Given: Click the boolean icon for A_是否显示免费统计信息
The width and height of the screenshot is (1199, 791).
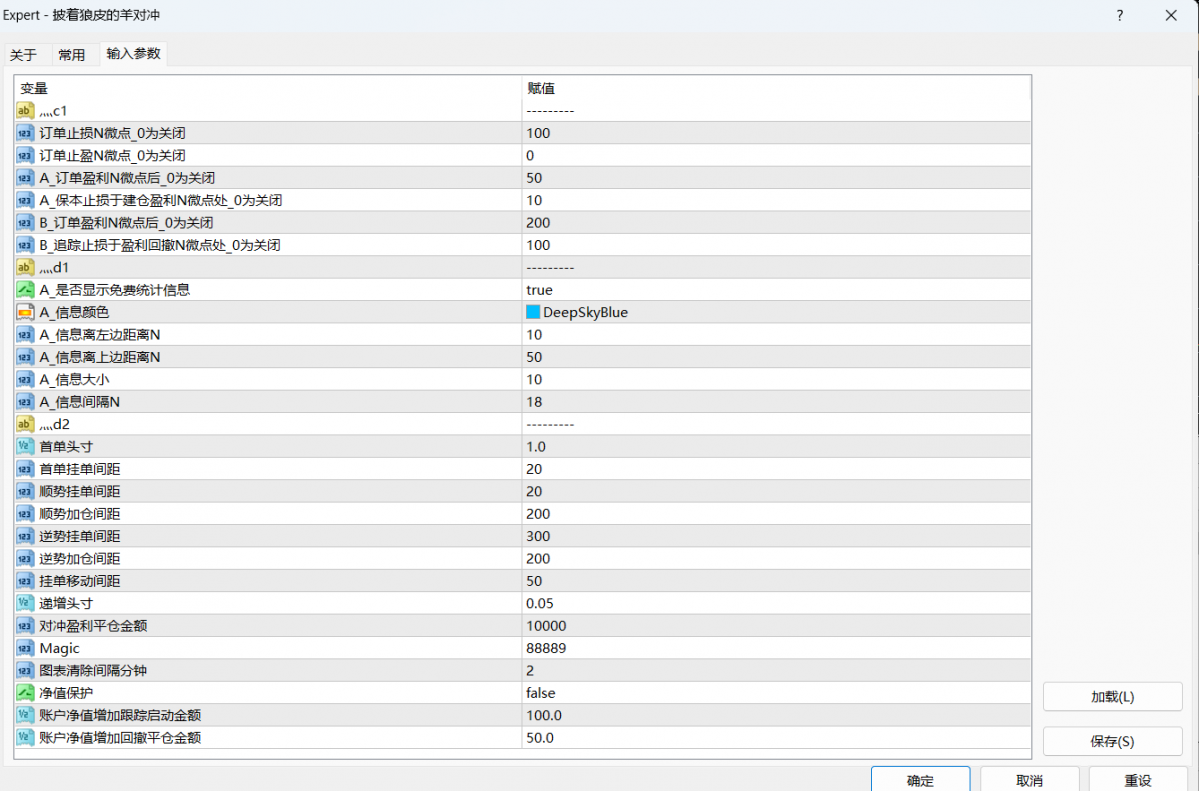Looking at the screenshot, I should (25, 290).
